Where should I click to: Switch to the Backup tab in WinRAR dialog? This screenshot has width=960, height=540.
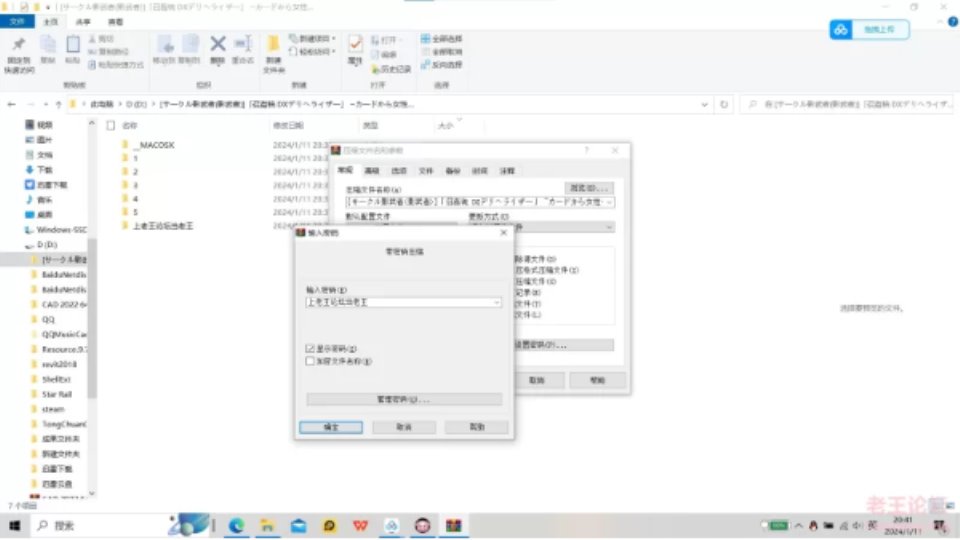pyautogui.click(x=452, y=171)
